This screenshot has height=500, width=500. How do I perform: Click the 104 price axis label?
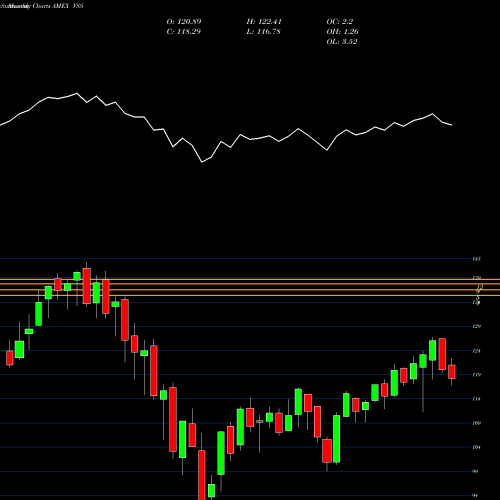coord(477,447)
